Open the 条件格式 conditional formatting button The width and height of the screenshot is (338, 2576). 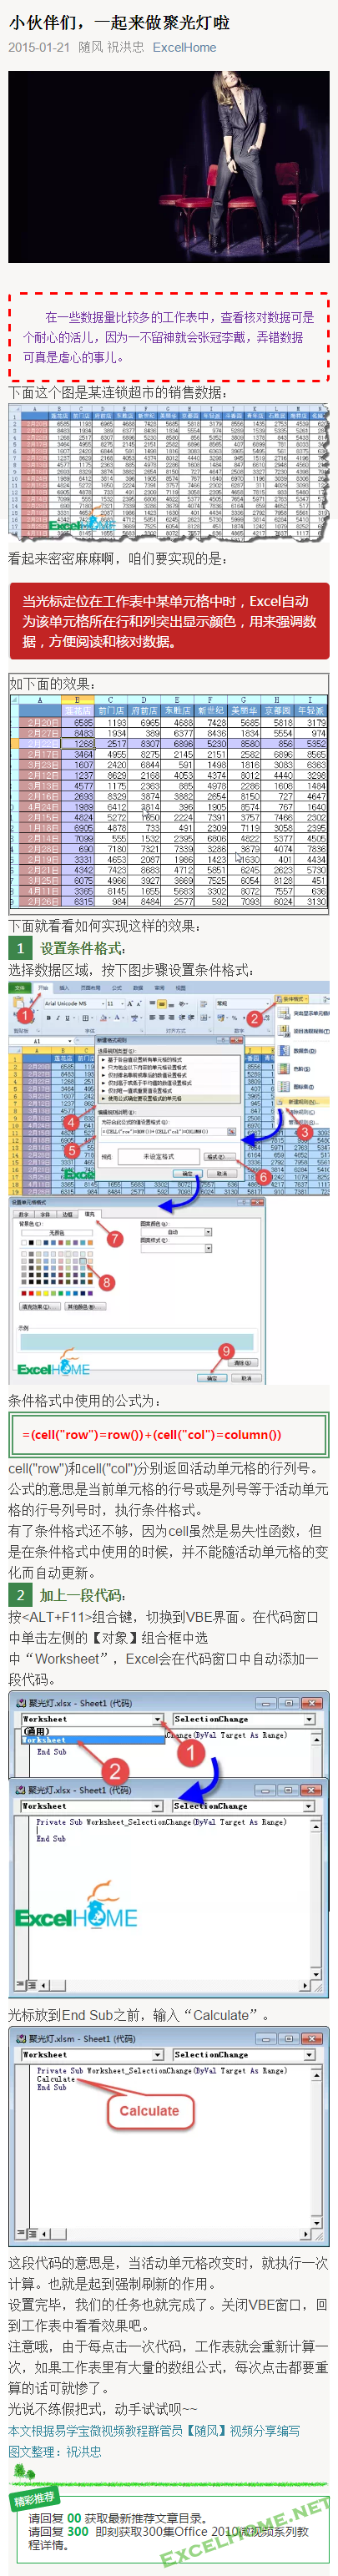point(293,999)
